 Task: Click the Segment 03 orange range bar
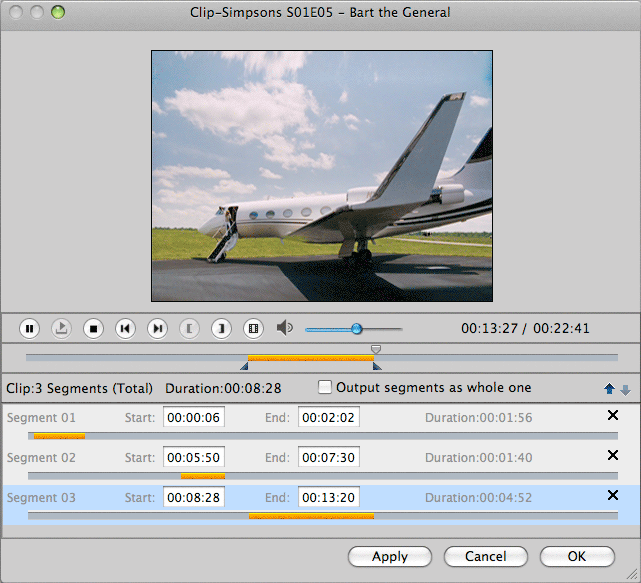pyautogui.click(x=312, y=516)
